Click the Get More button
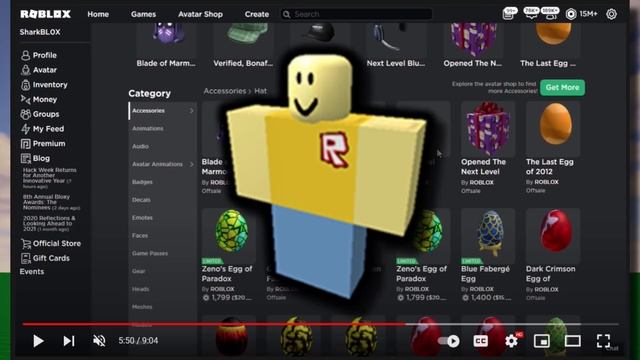This screenshot has width=640, height=360. [x=562, y=87]
